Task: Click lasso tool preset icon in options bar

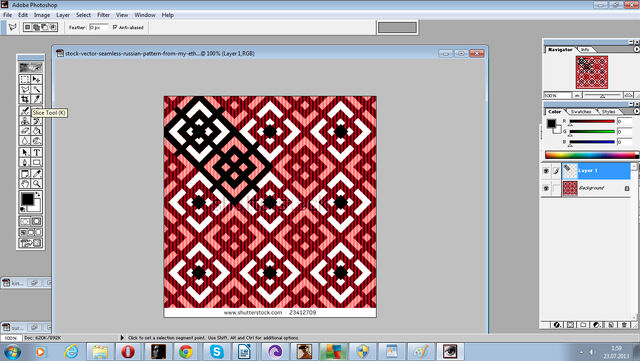Action: tap(12, 27)
